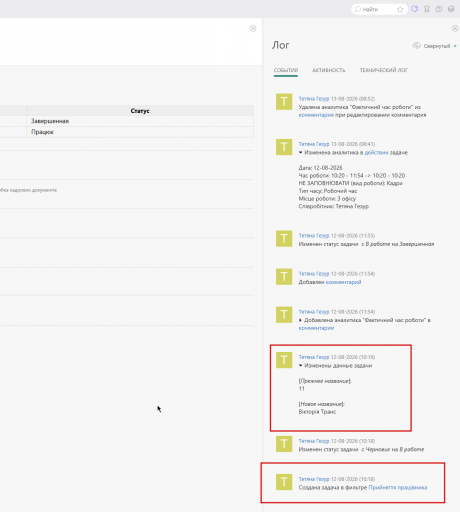The height and width of the screenshot is (512, 460).
Task: Collapse the Изменена аналитика entry details
Action: [300, 152]
